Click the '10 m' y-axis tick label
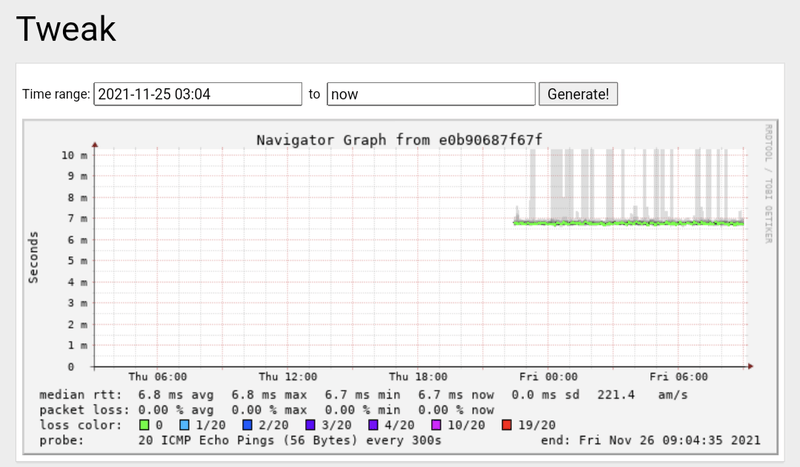 point(74,155)
